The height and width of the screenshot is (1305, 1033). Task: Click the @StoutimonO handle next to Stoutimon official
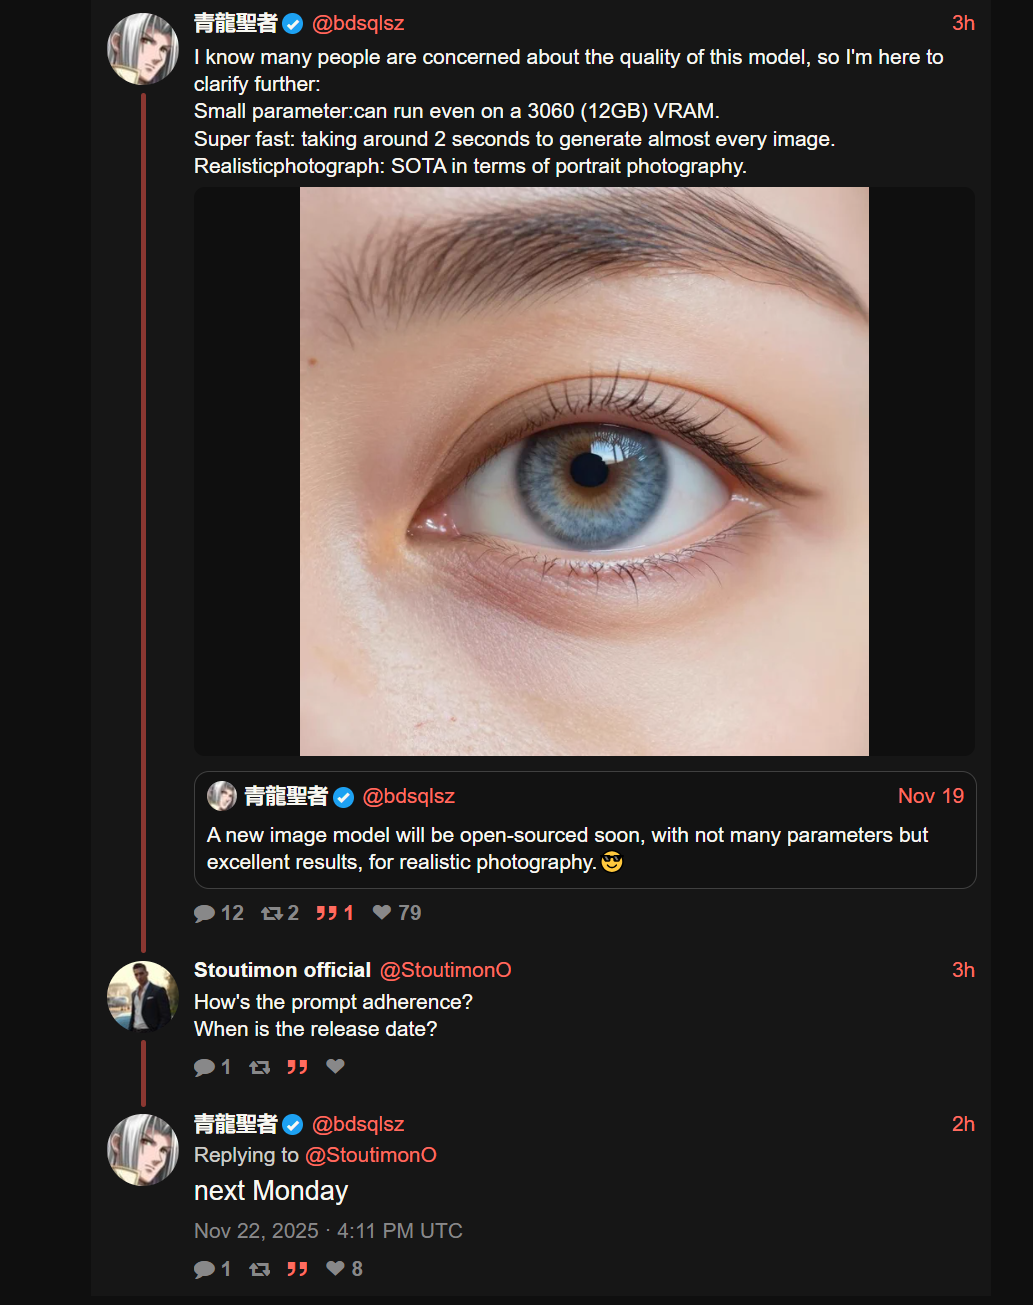pyautogui.click(x=446, y=970)
